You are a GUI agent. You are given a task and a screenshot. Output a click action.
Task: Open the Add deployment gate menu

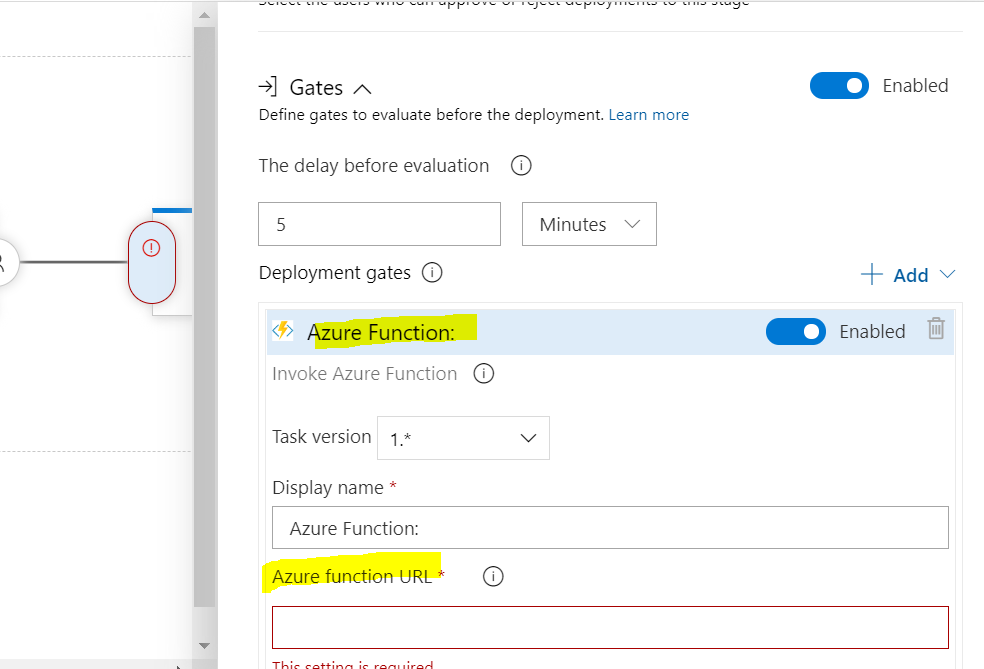909,275
